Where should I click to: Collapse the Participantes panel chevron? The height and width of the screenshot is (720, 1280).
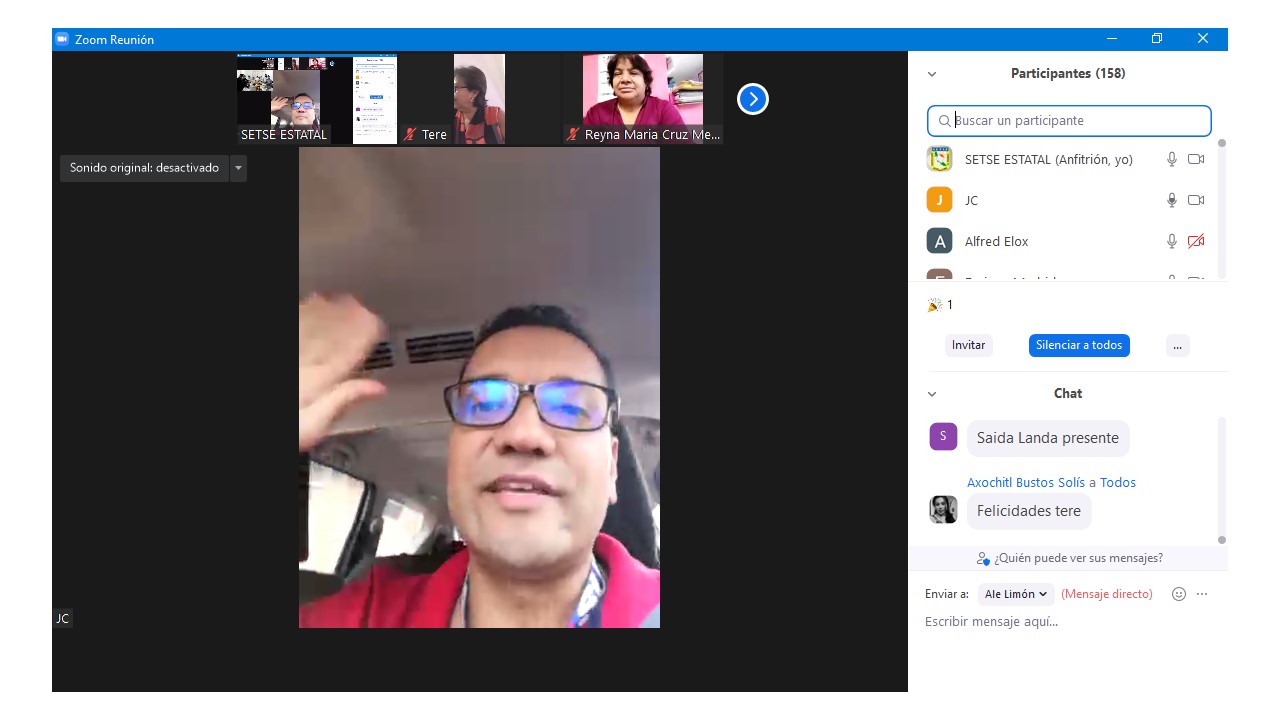[932, 74]
